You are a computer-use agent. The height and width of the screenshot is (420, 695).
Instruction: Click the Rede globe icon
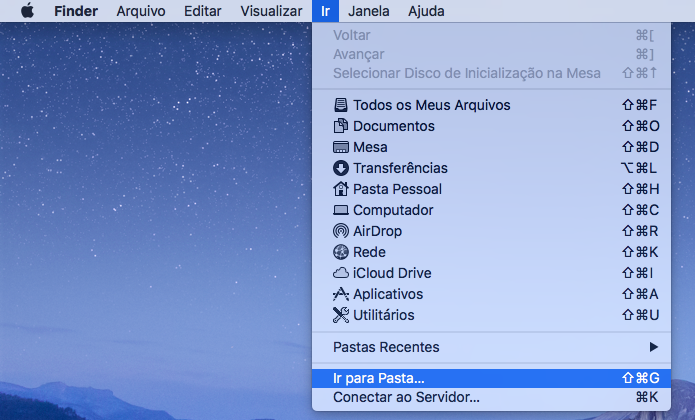(340, 252)
